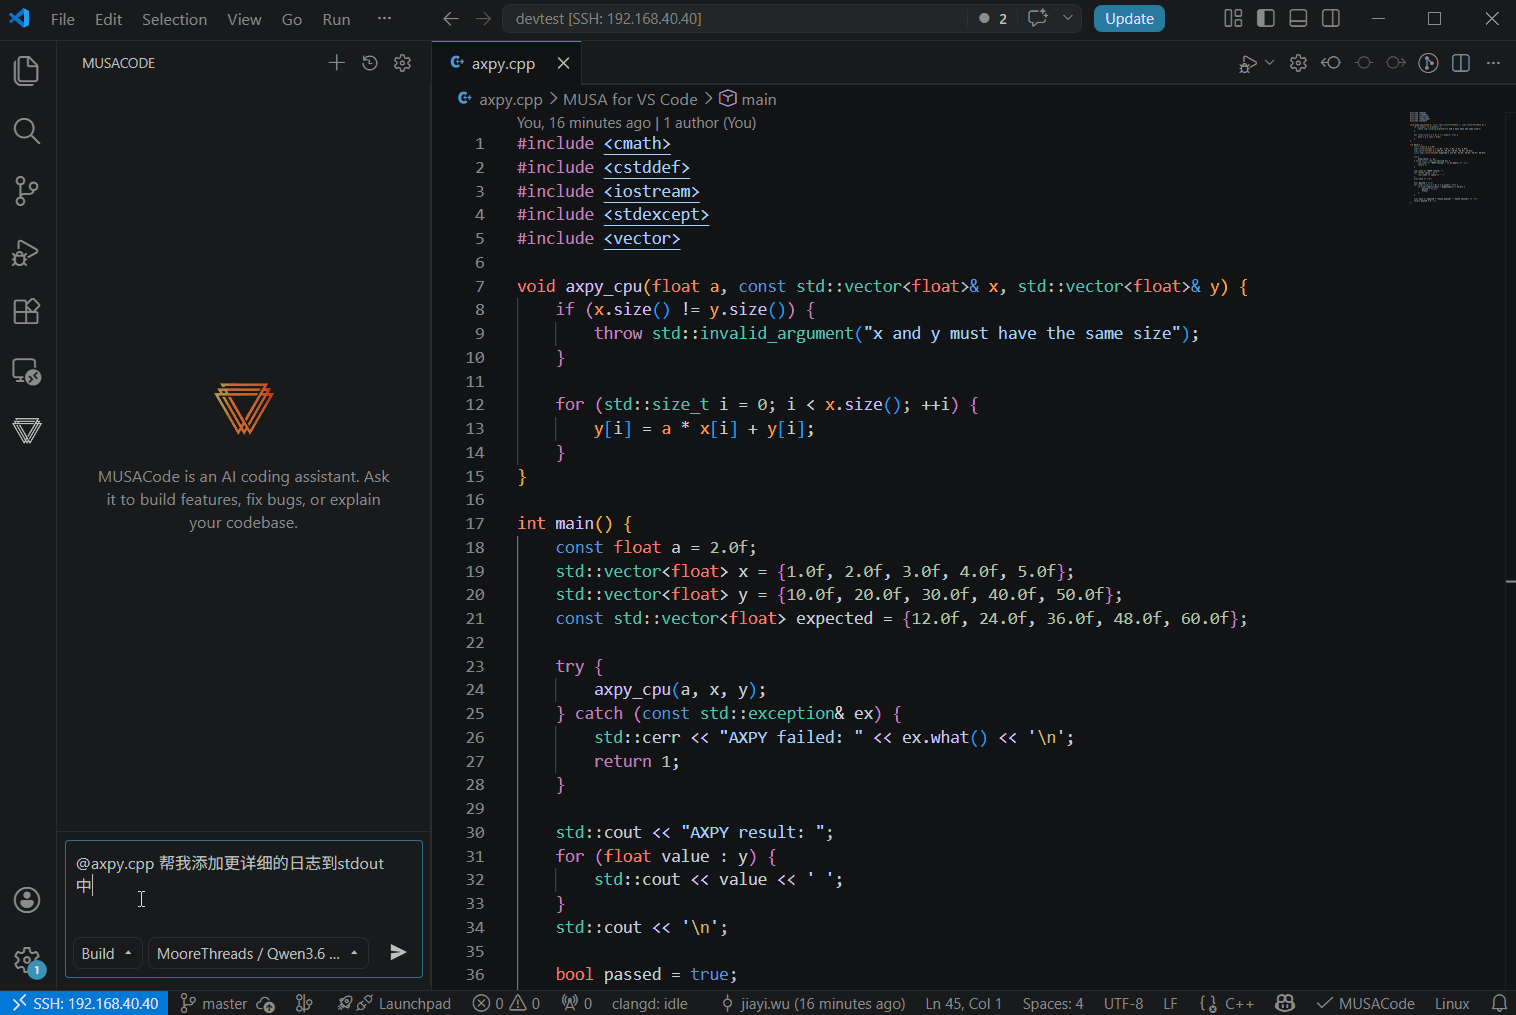The width and height of the screenshot is (1516, 1015).
Task: Open the Run menu
Action: coord(336,19)
